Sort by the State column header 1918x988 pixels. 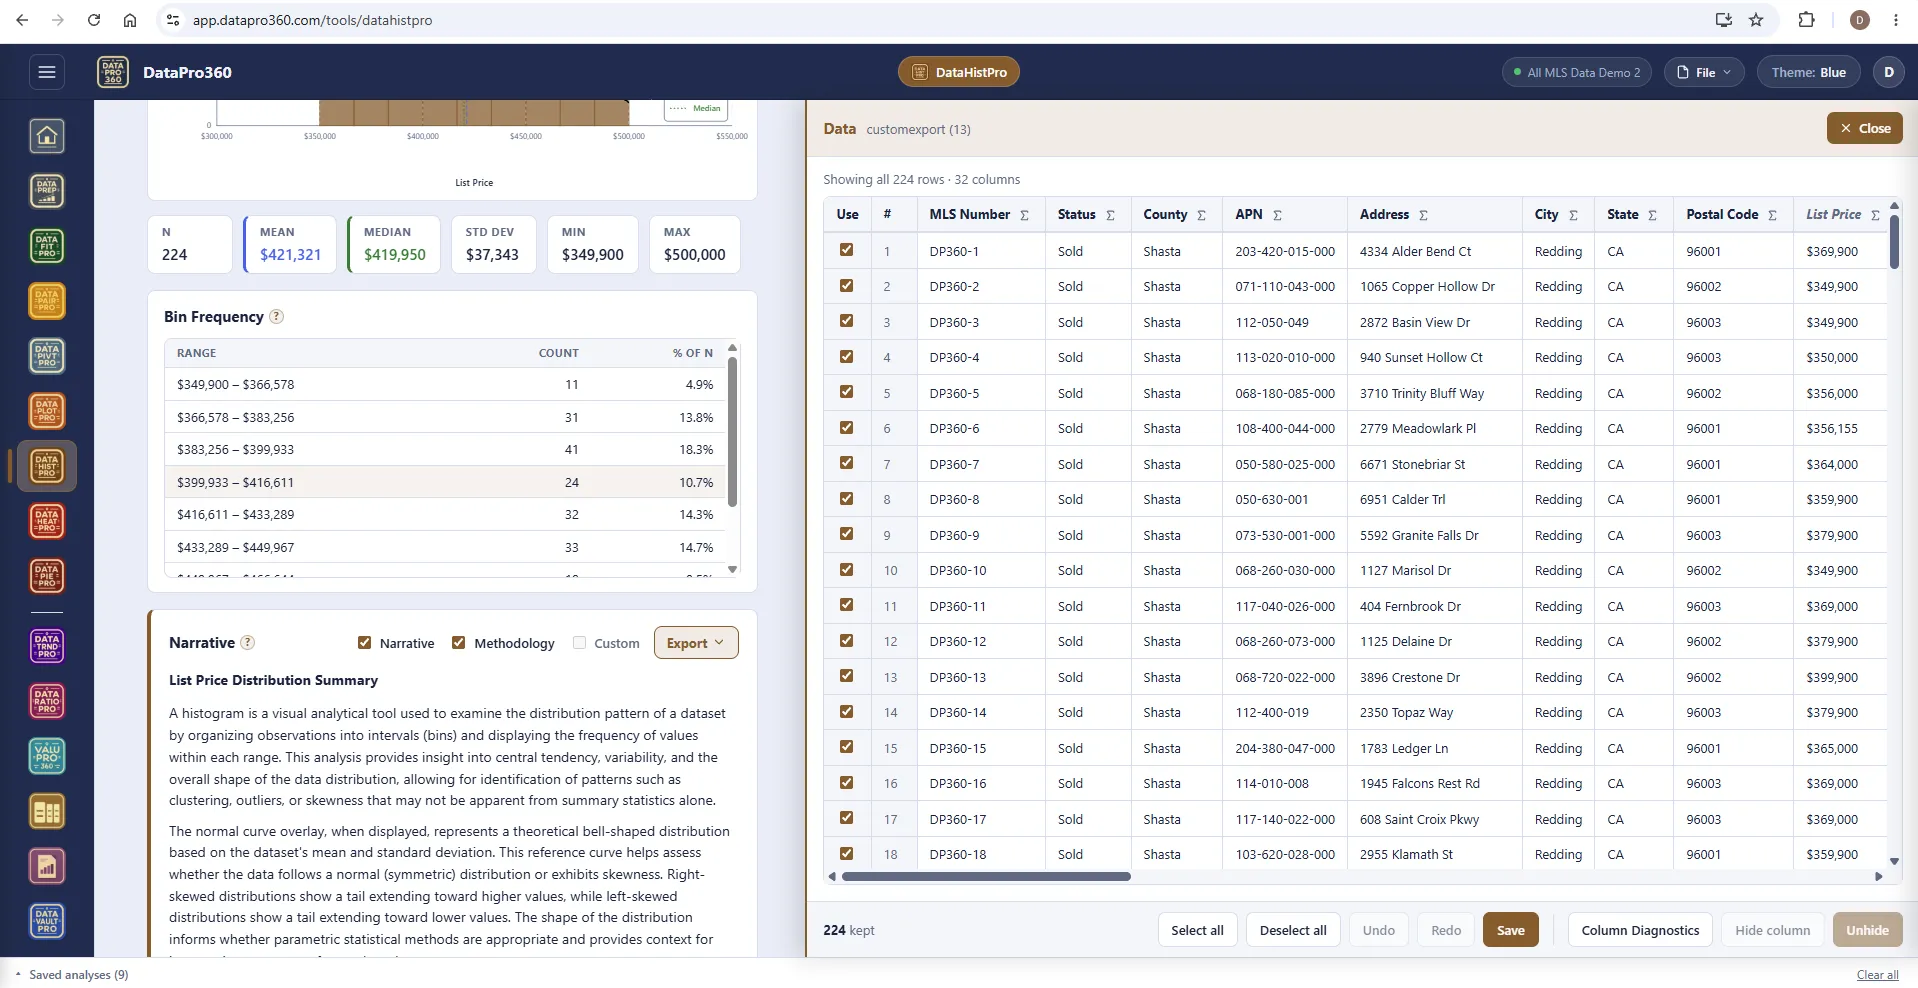1622,214
